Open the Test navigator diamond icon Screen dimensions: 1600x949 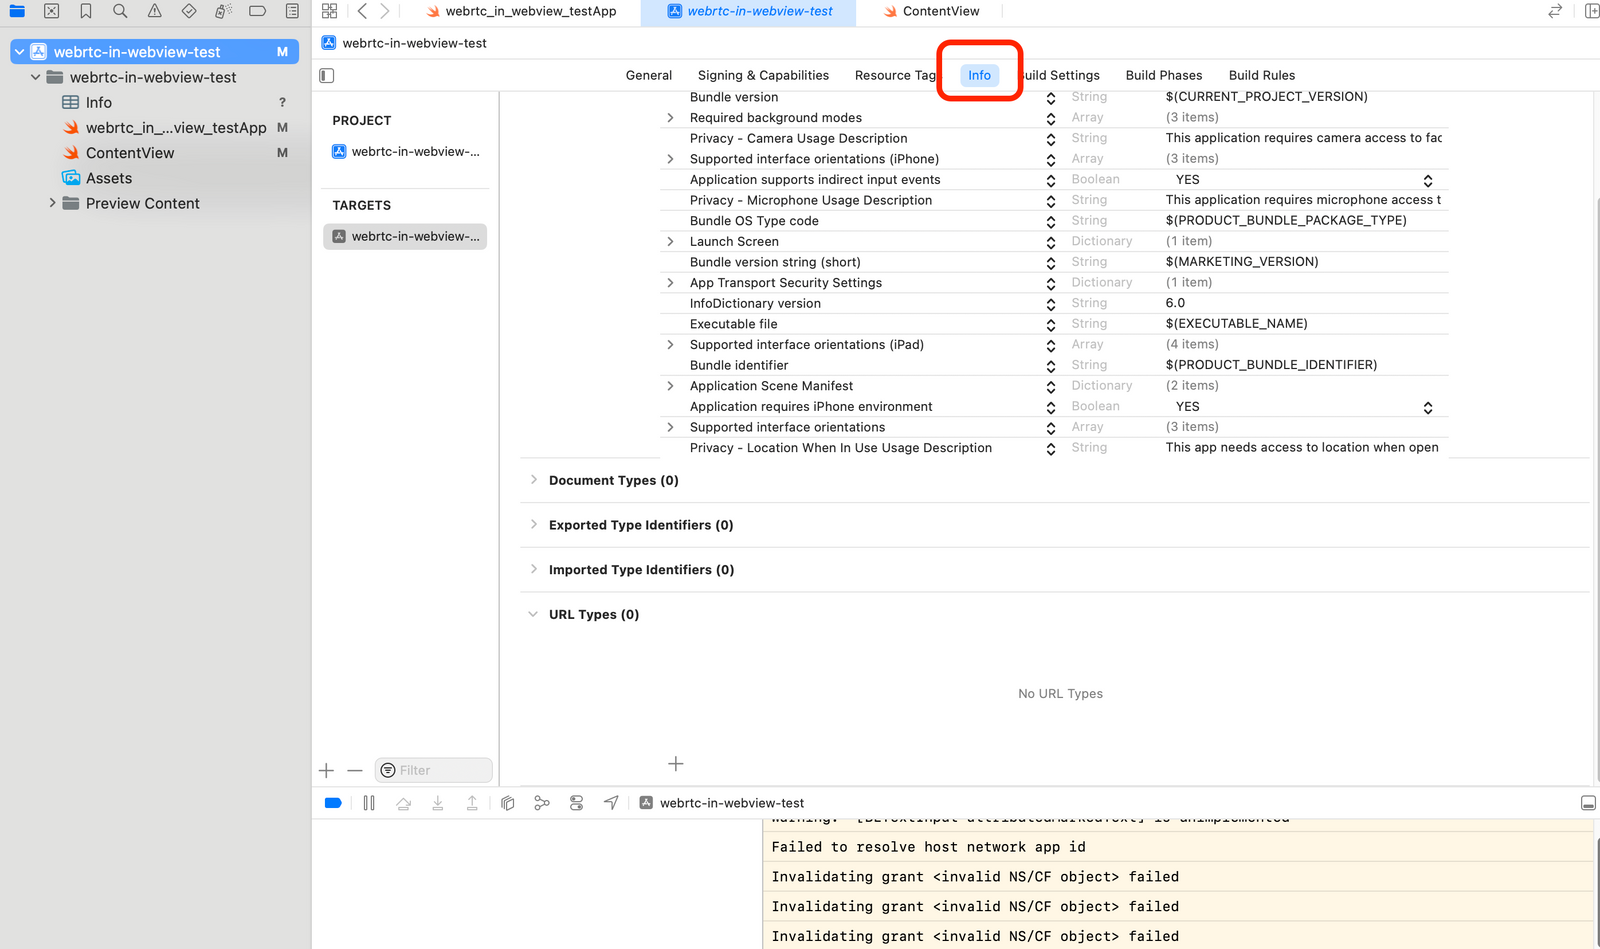point(189,11)
